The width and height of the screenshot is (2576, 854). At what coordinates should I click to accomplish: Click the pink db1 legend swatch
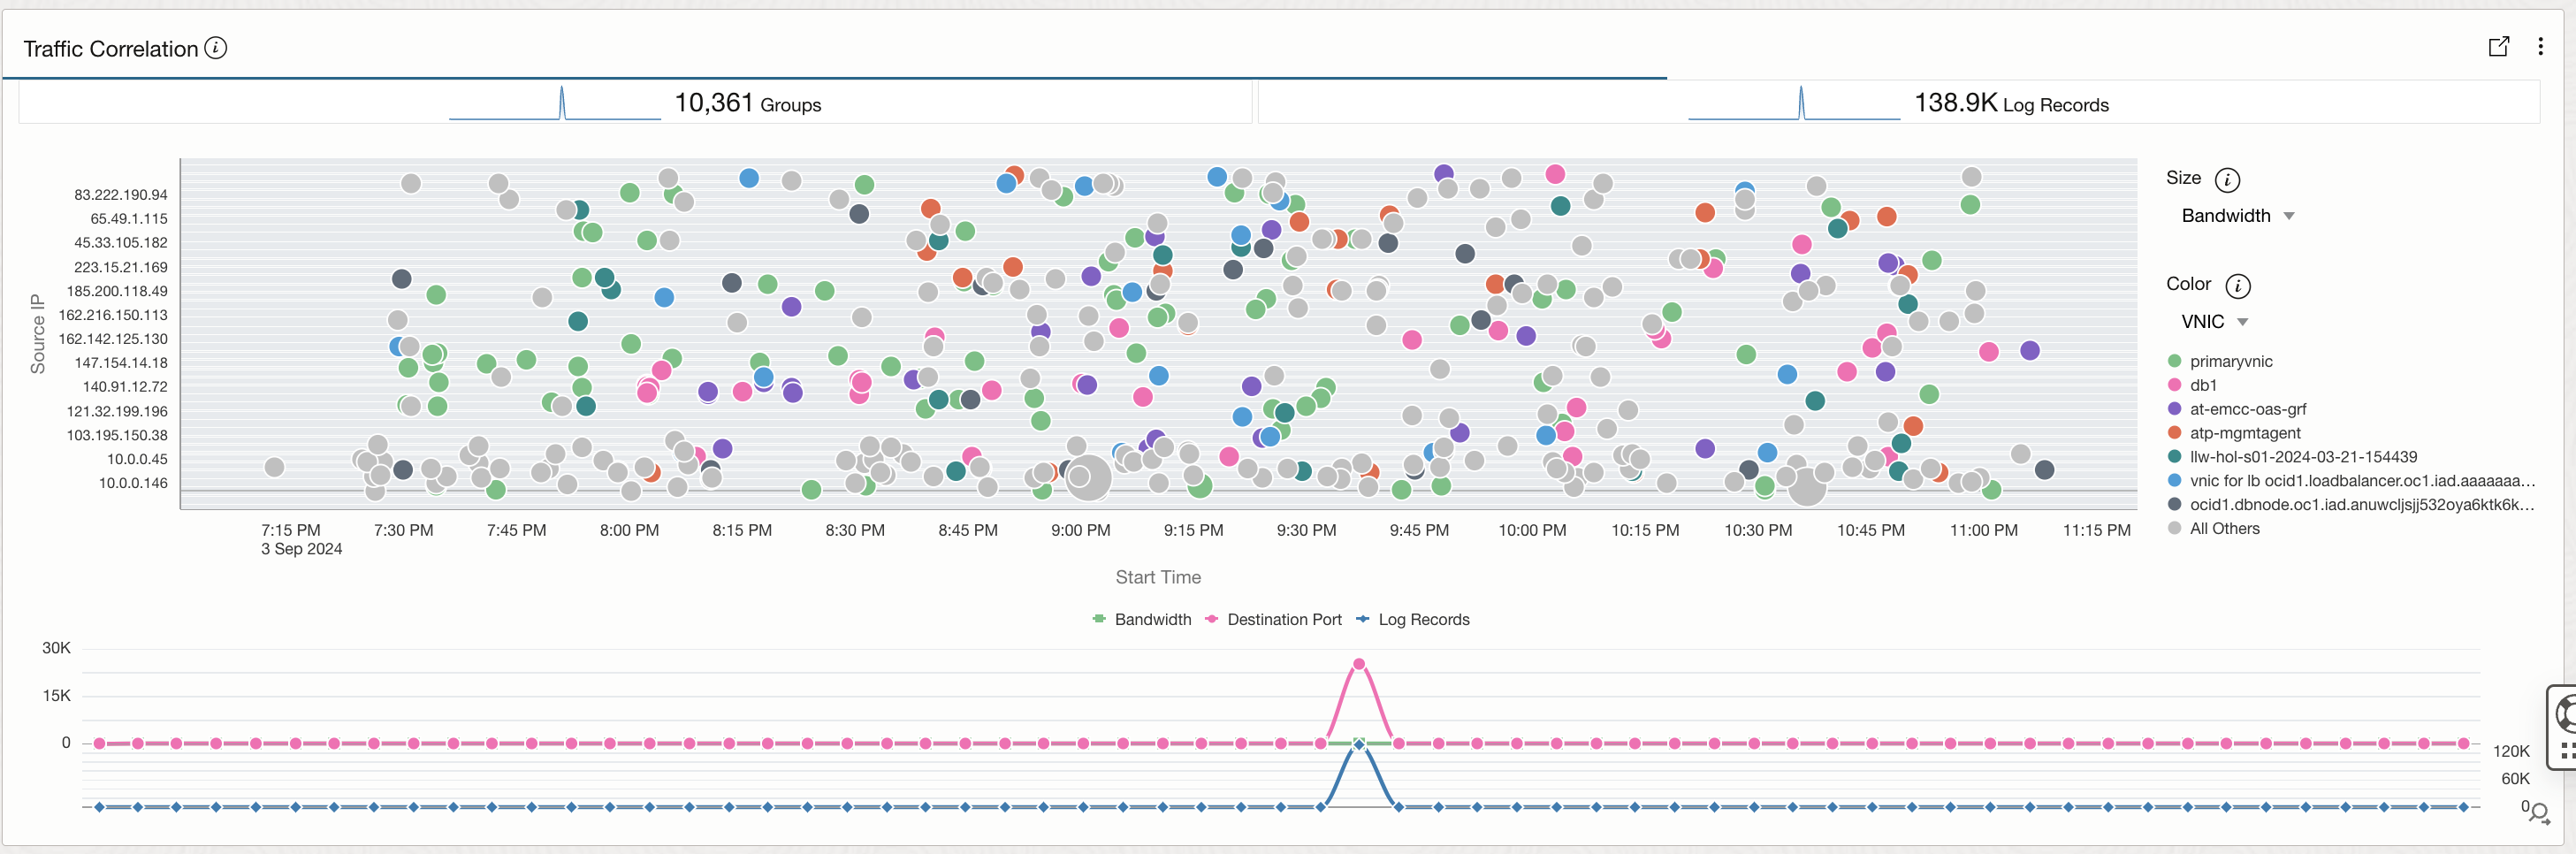pos(2174,385)
